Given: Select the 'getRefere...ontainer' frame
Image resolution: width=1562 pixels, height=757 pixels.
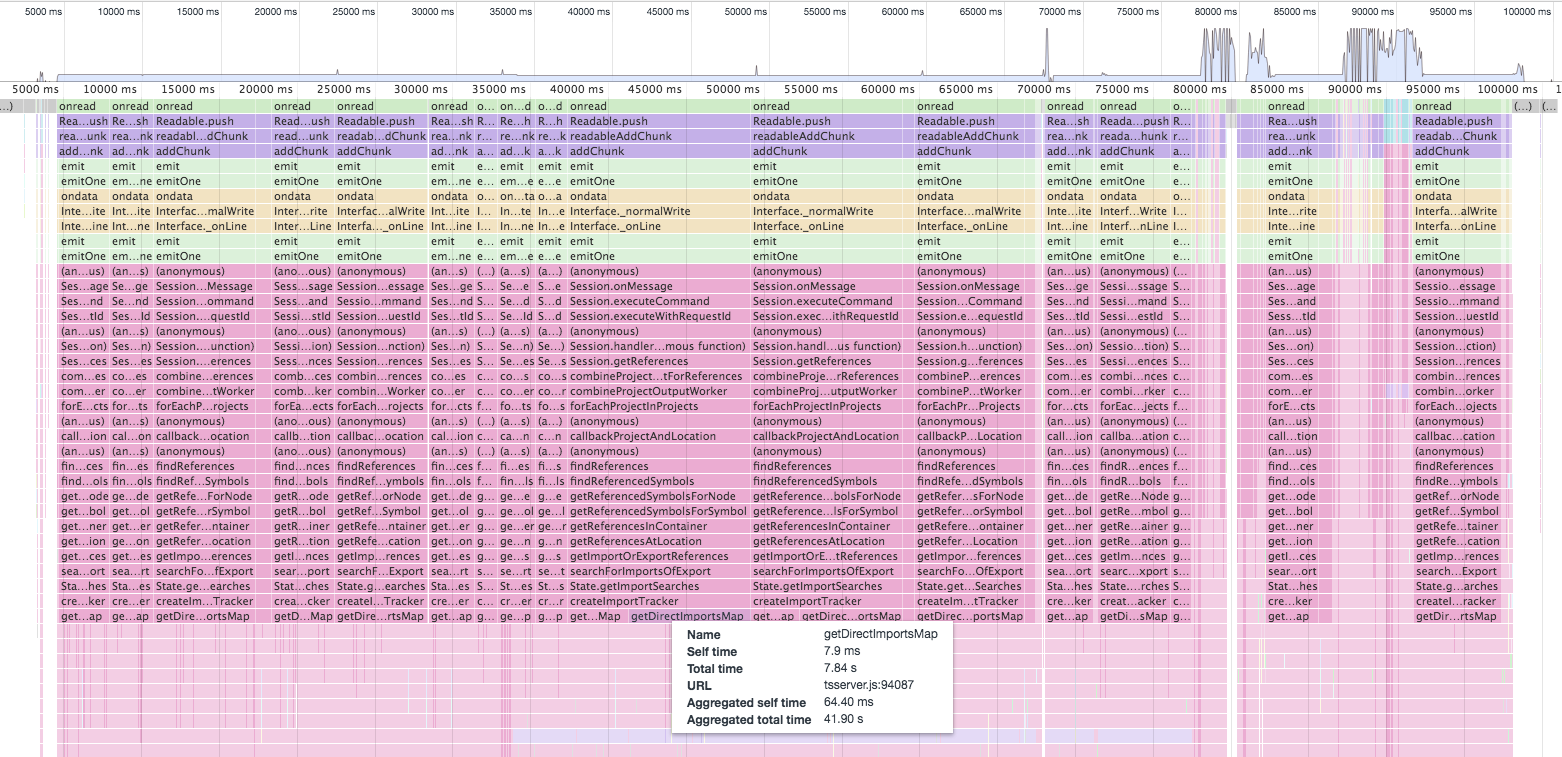Looking at the screenshot, I should click(x=970, y=527).
